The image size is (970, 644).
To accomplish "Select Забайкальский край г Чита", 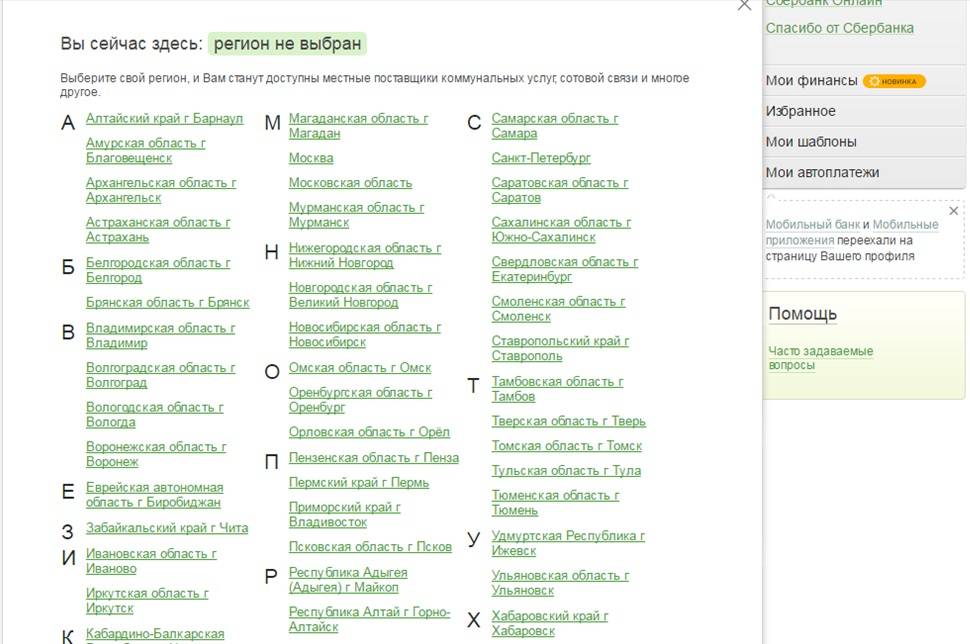I will tap(167, 528).
